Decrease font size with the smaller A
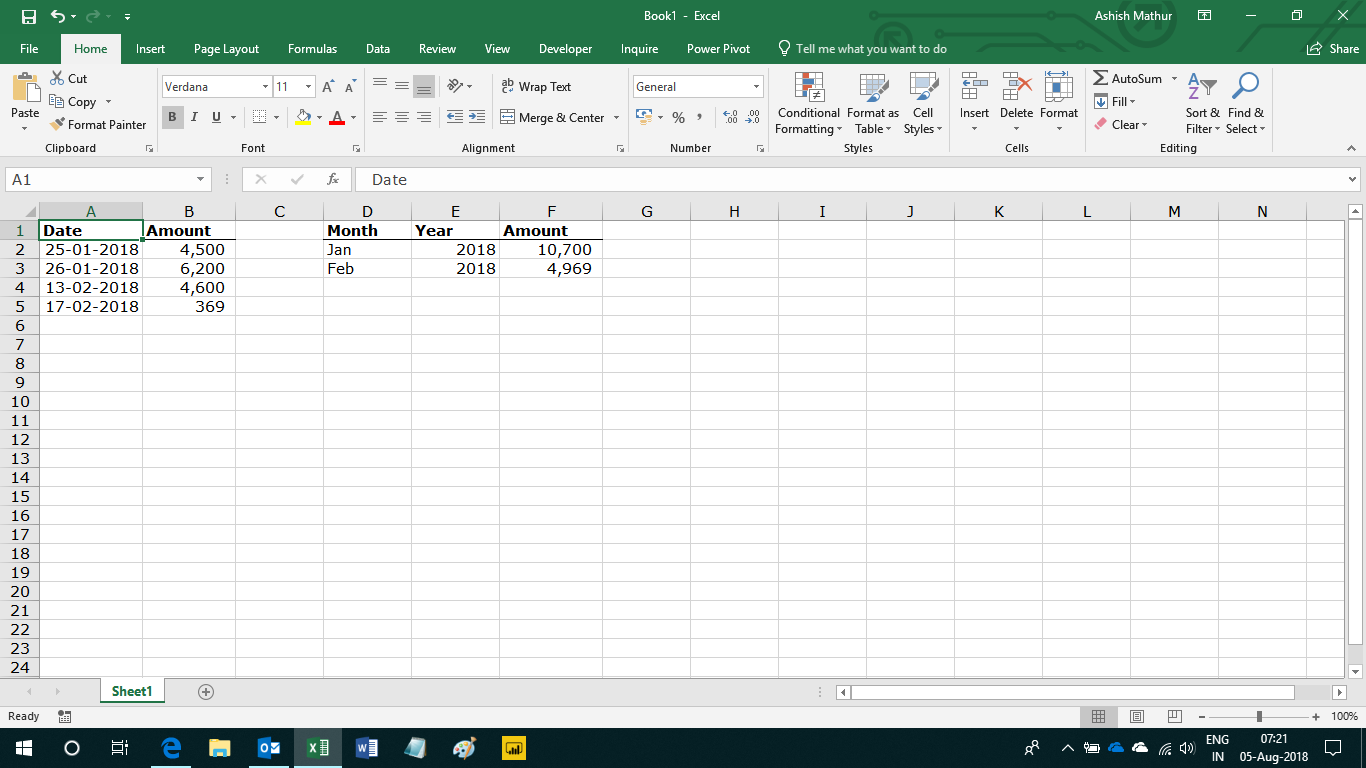 tap(349, 87)
